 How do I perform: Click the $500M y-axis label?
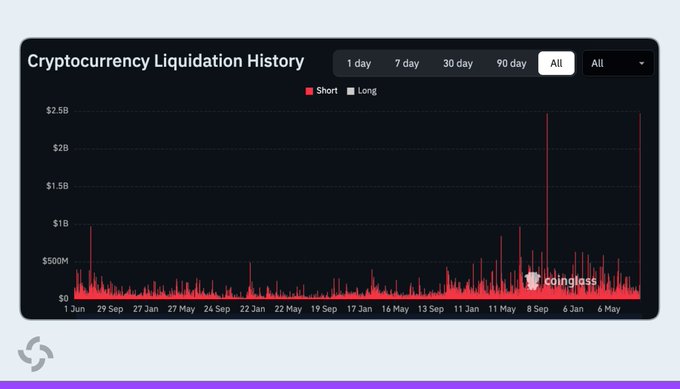click(x=55, y=261)
